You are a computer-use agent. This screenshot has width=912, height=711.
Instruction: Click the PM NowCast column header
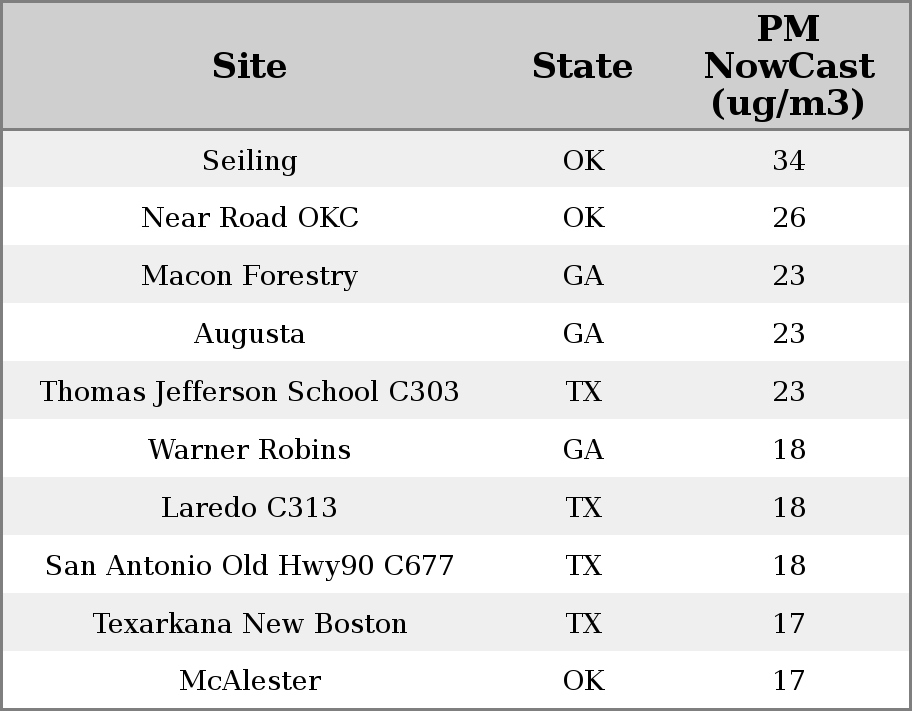coord(788,66)
